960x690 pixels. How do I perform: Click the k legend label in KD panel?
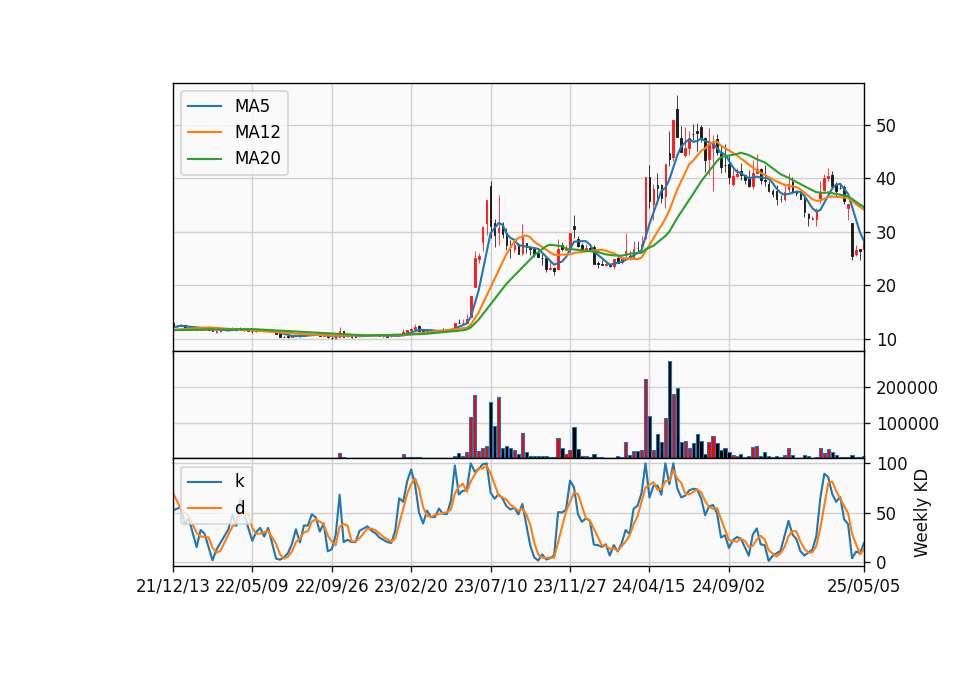pos(240,481)
